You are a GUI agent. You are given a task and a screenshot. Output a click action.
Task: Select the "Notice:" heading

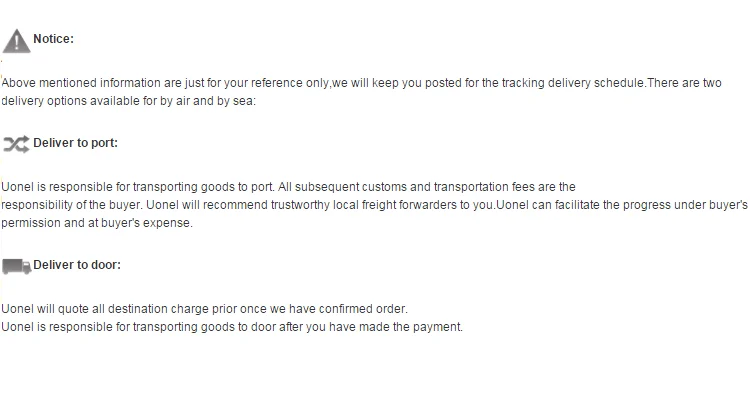tap(54, 39)
